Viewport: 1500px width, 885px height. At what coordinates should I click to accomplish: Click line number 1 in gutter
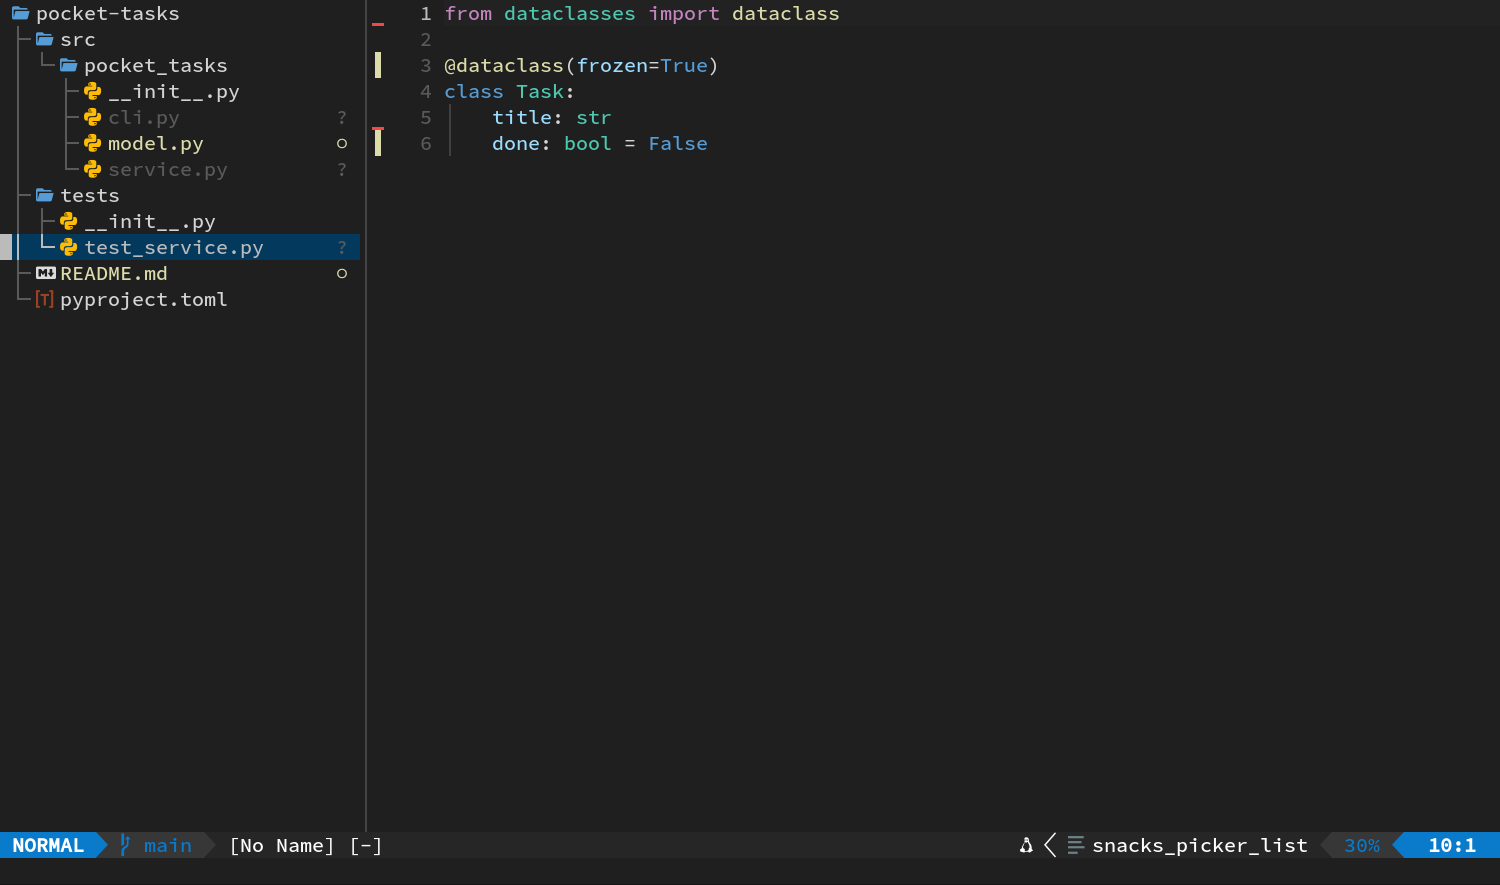pos(426,14)
